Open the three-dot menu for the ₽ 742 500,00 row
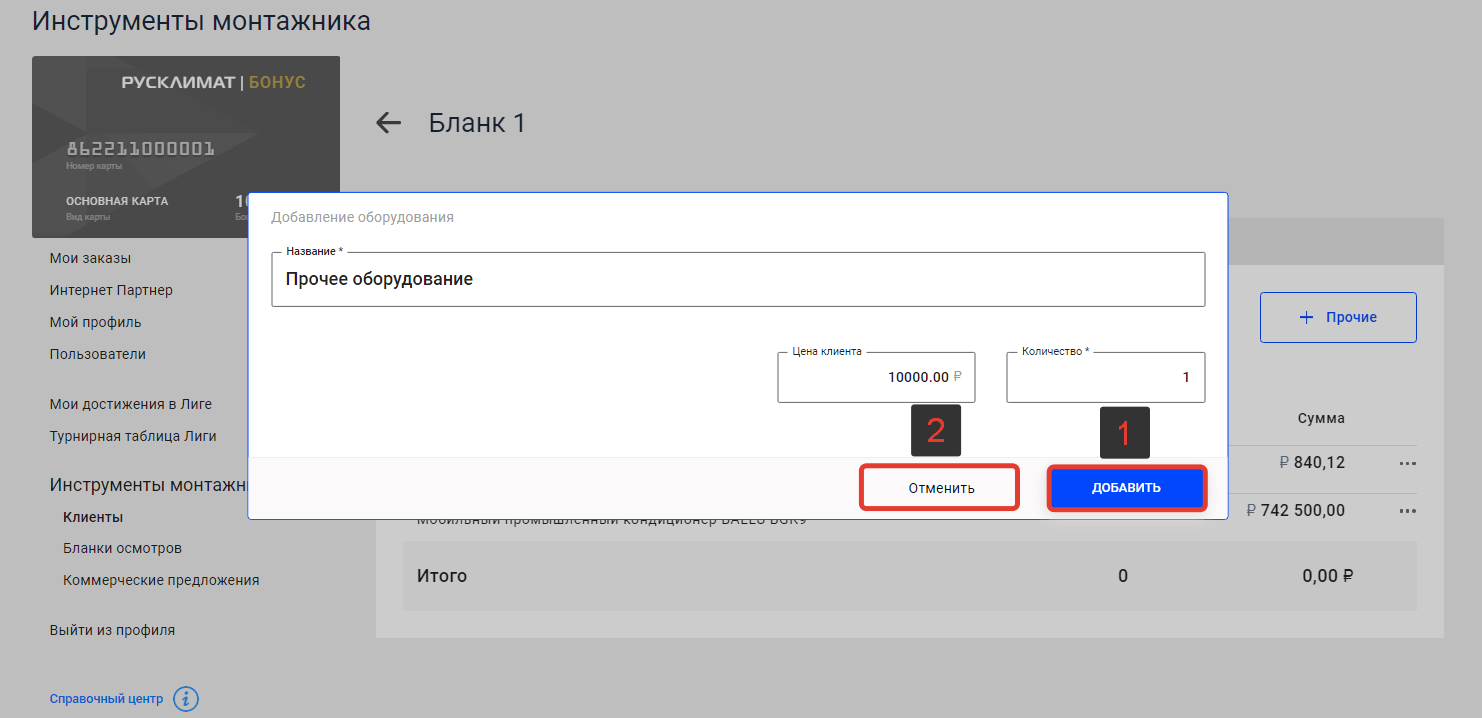Viewport: 1482px width, 718px height. [1408, 511]
